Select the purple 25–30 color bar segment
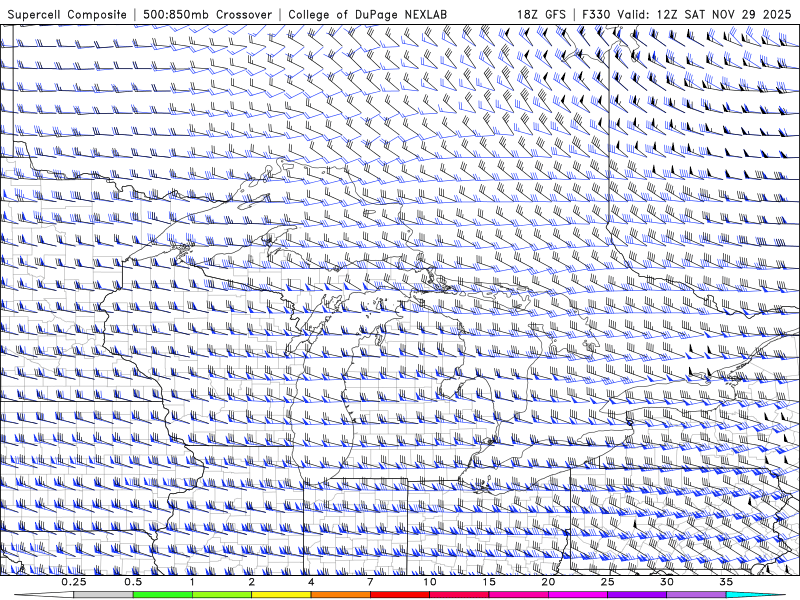The image size is (800, 600). coord(637,595)
